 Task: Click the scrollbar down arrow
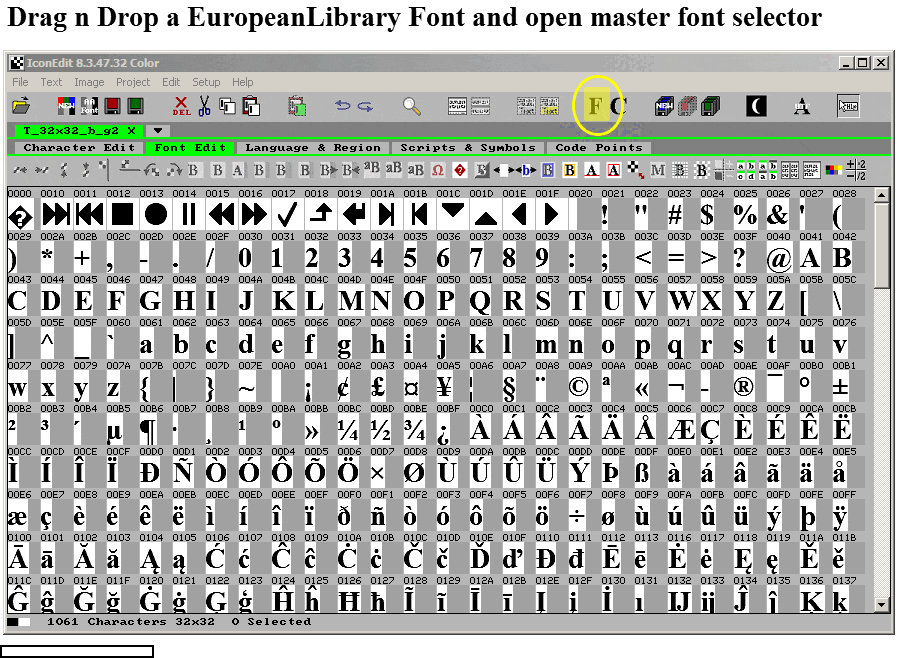click(x=881, y=605)
